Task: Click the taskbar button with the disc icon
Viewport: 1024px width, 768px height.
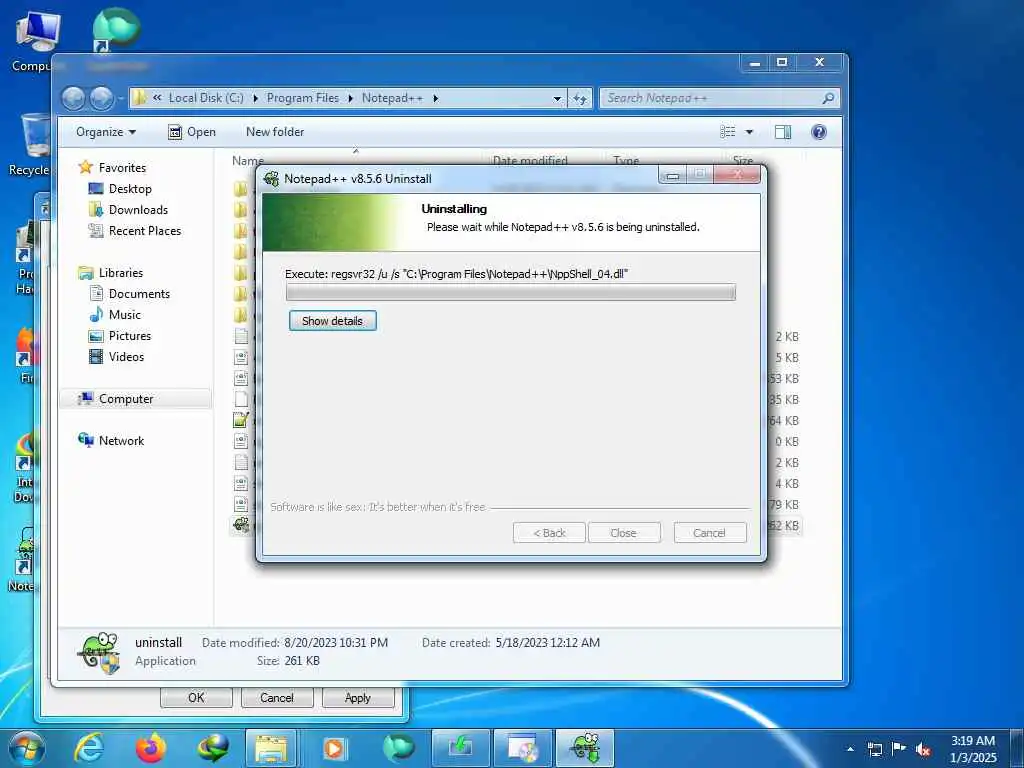Action: tap(522, 748)
